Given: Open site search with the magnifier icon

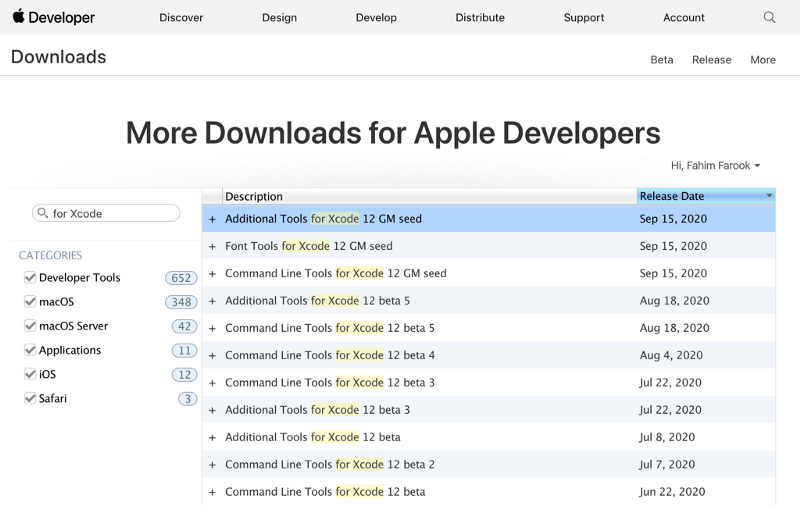Looking at the screenshot, I should tap(769, 17).
